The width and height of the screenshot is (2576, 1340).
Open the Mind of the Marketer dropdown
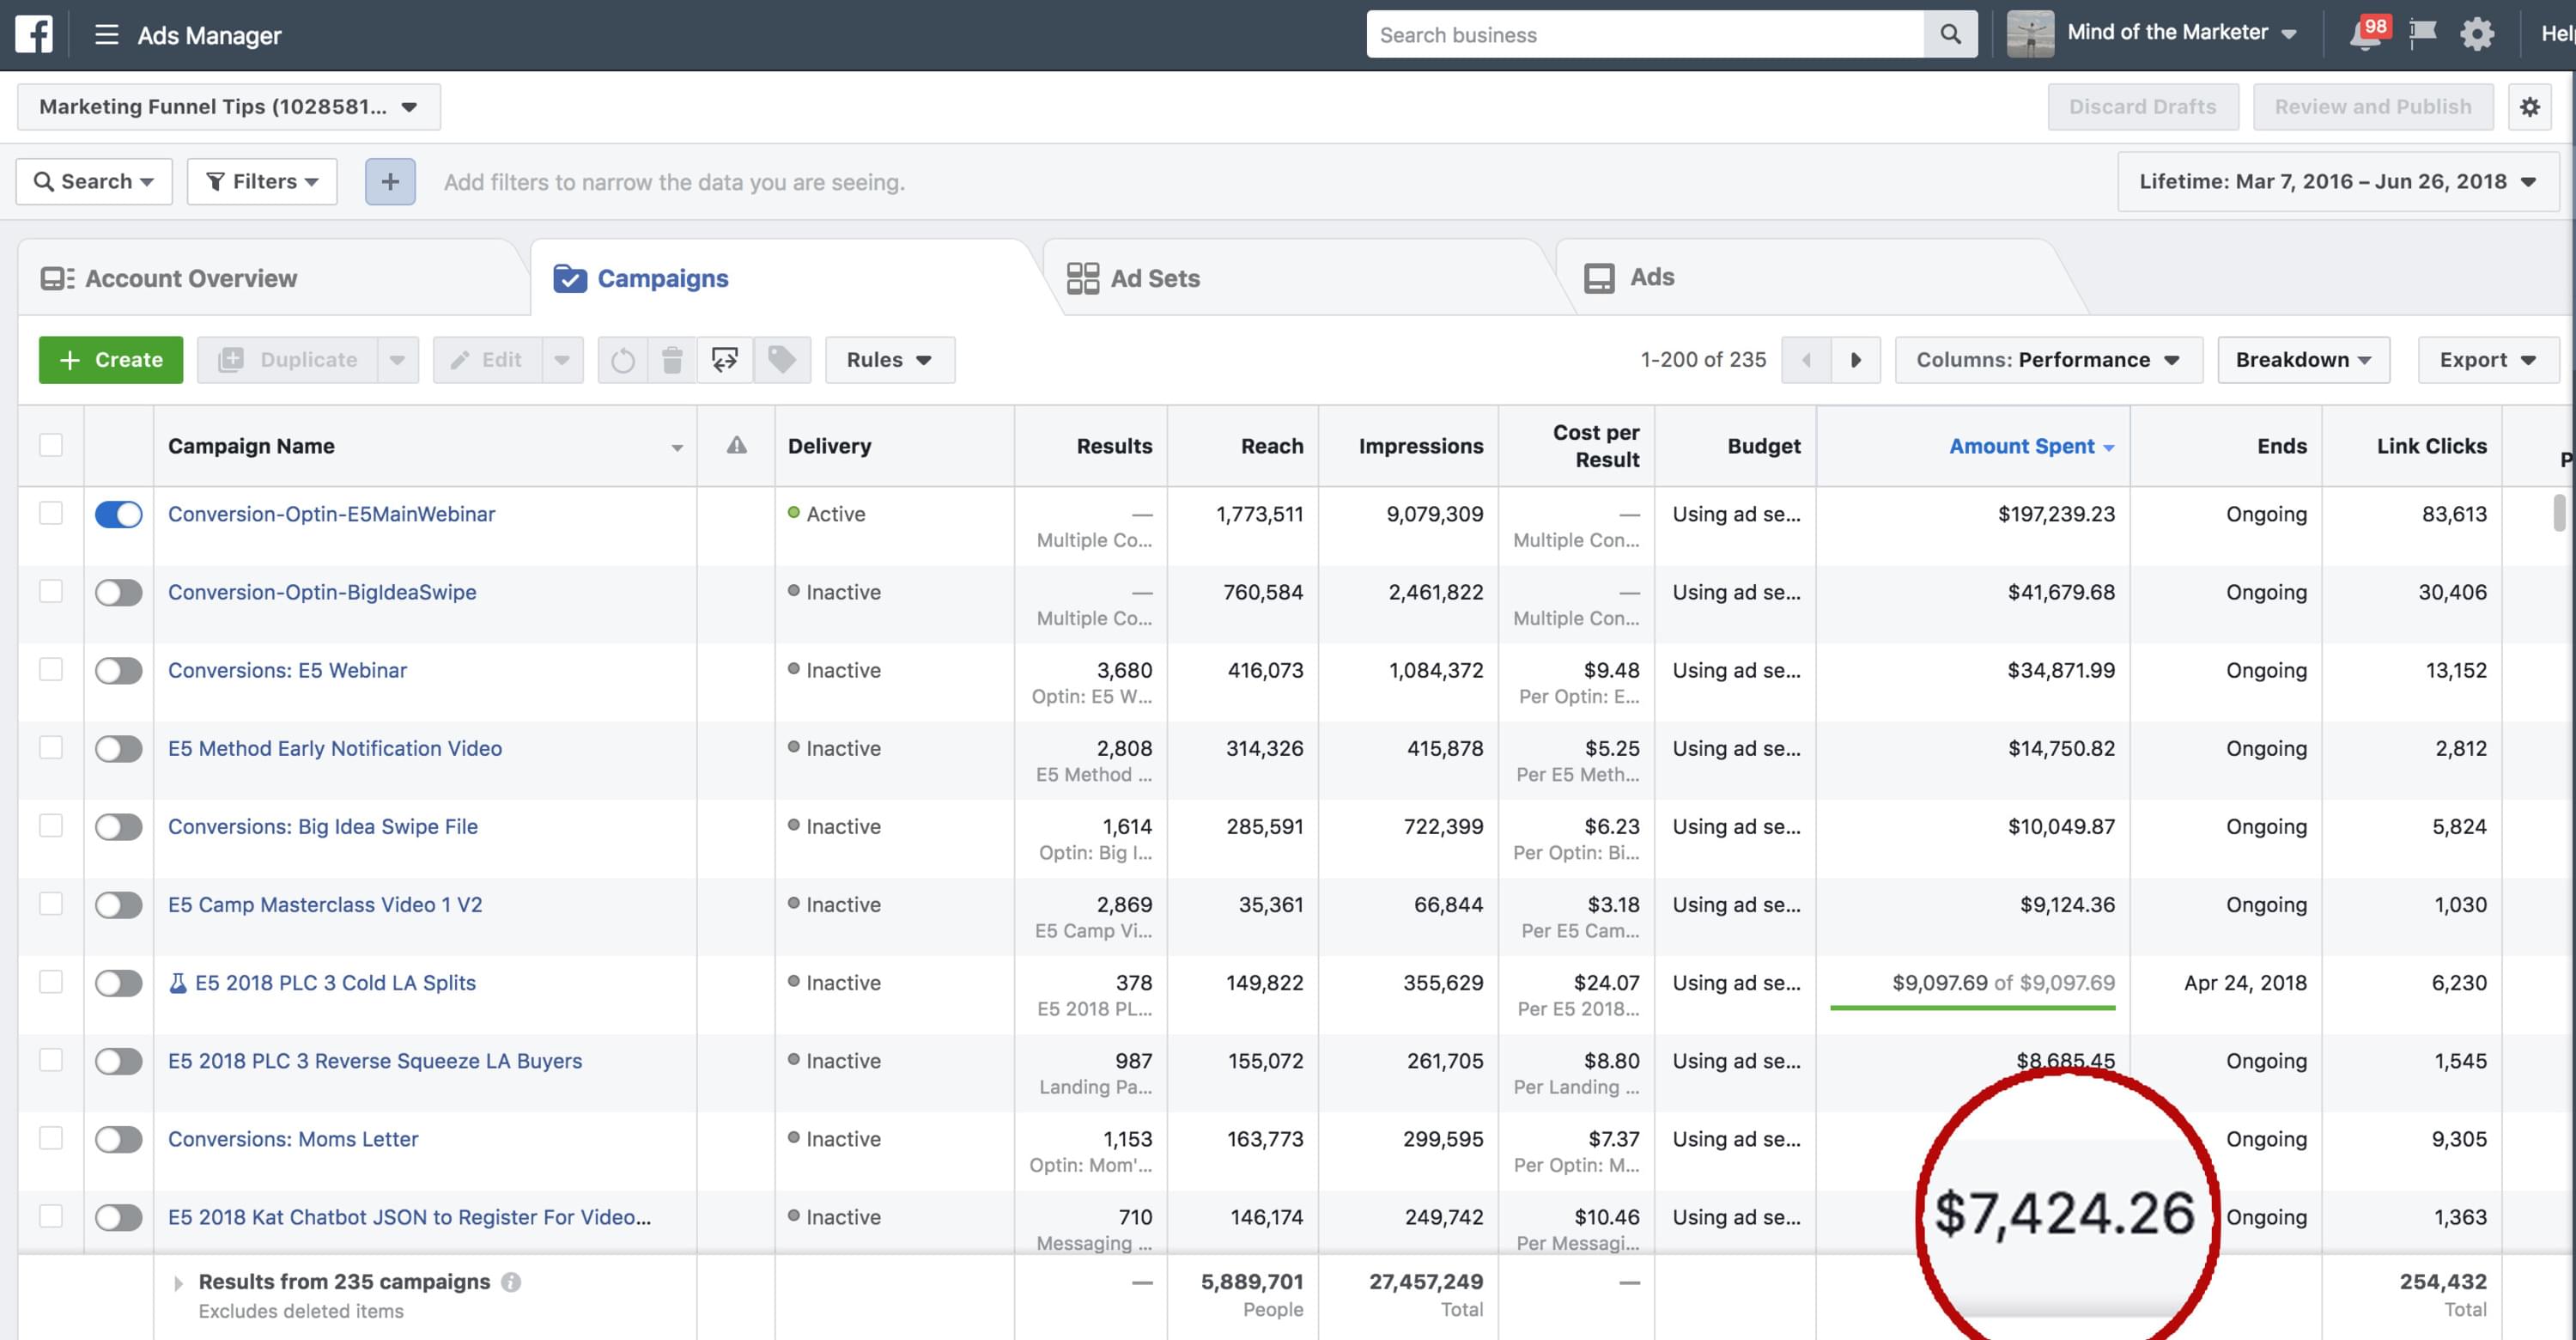point(2182,33)
